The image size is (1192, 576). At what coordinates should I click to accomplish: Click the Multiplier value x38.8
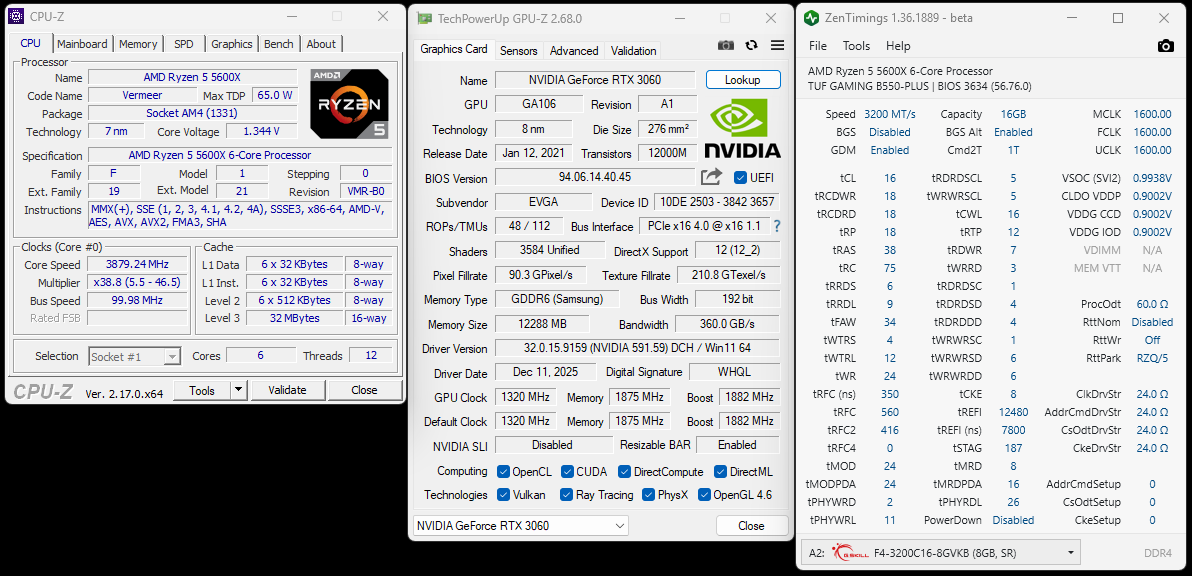click(137, 283)
